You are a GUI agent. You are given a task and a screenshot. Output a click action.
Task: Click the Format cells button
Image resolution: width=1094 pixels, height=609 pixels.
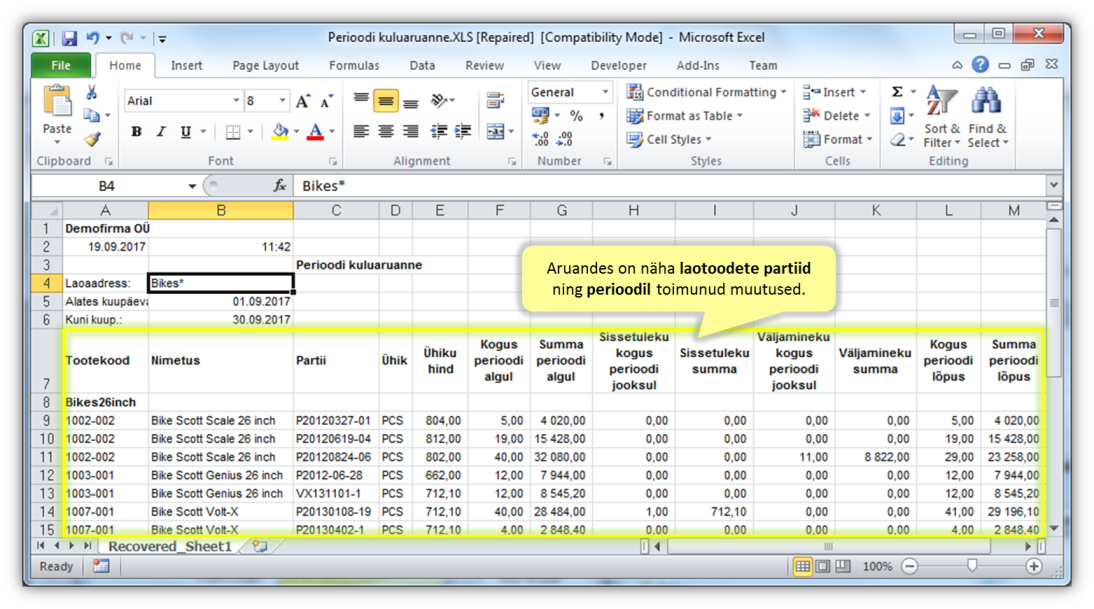click(x=838, y=140)
